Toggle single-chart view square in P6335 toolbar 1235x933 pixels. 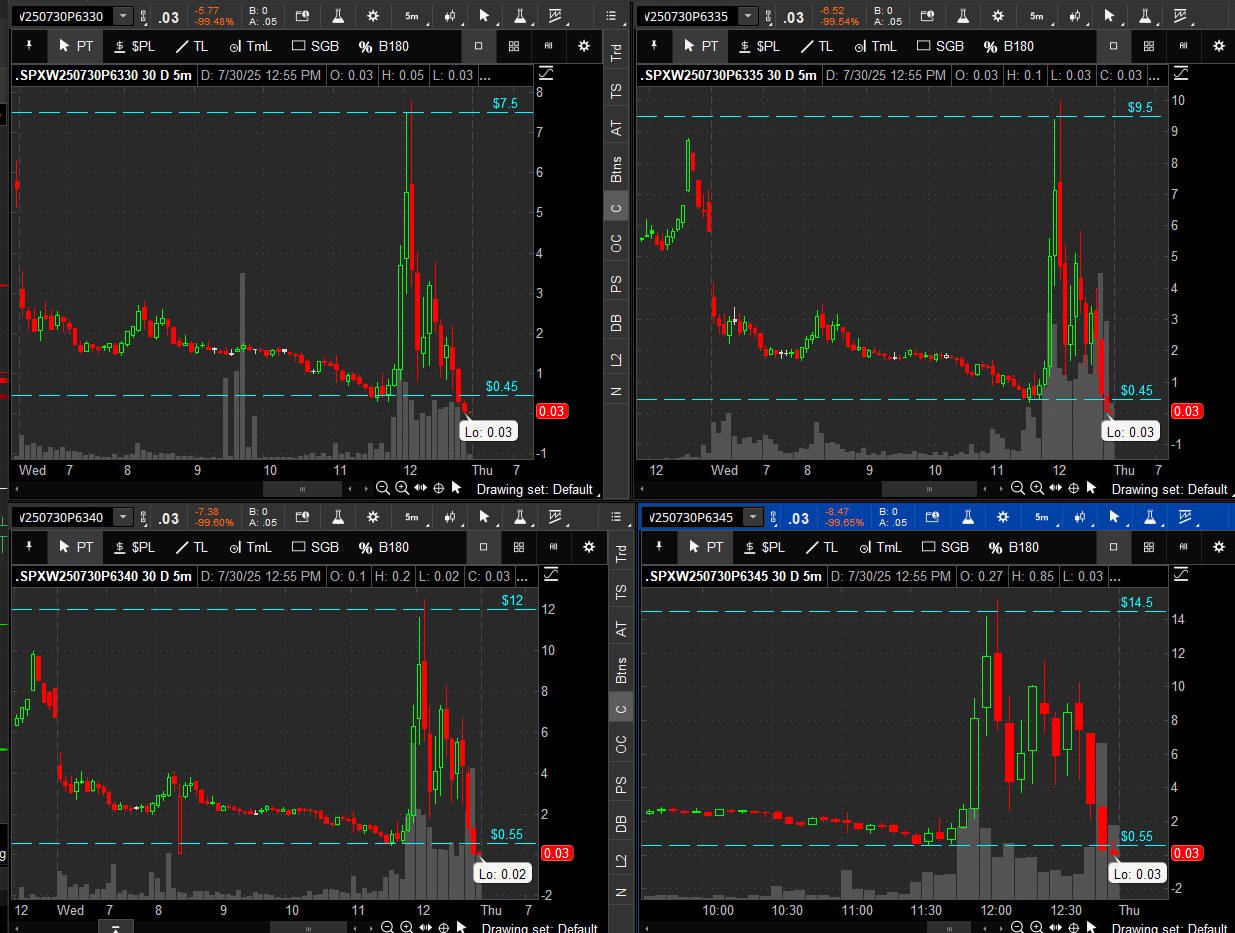coord(1113,46)
